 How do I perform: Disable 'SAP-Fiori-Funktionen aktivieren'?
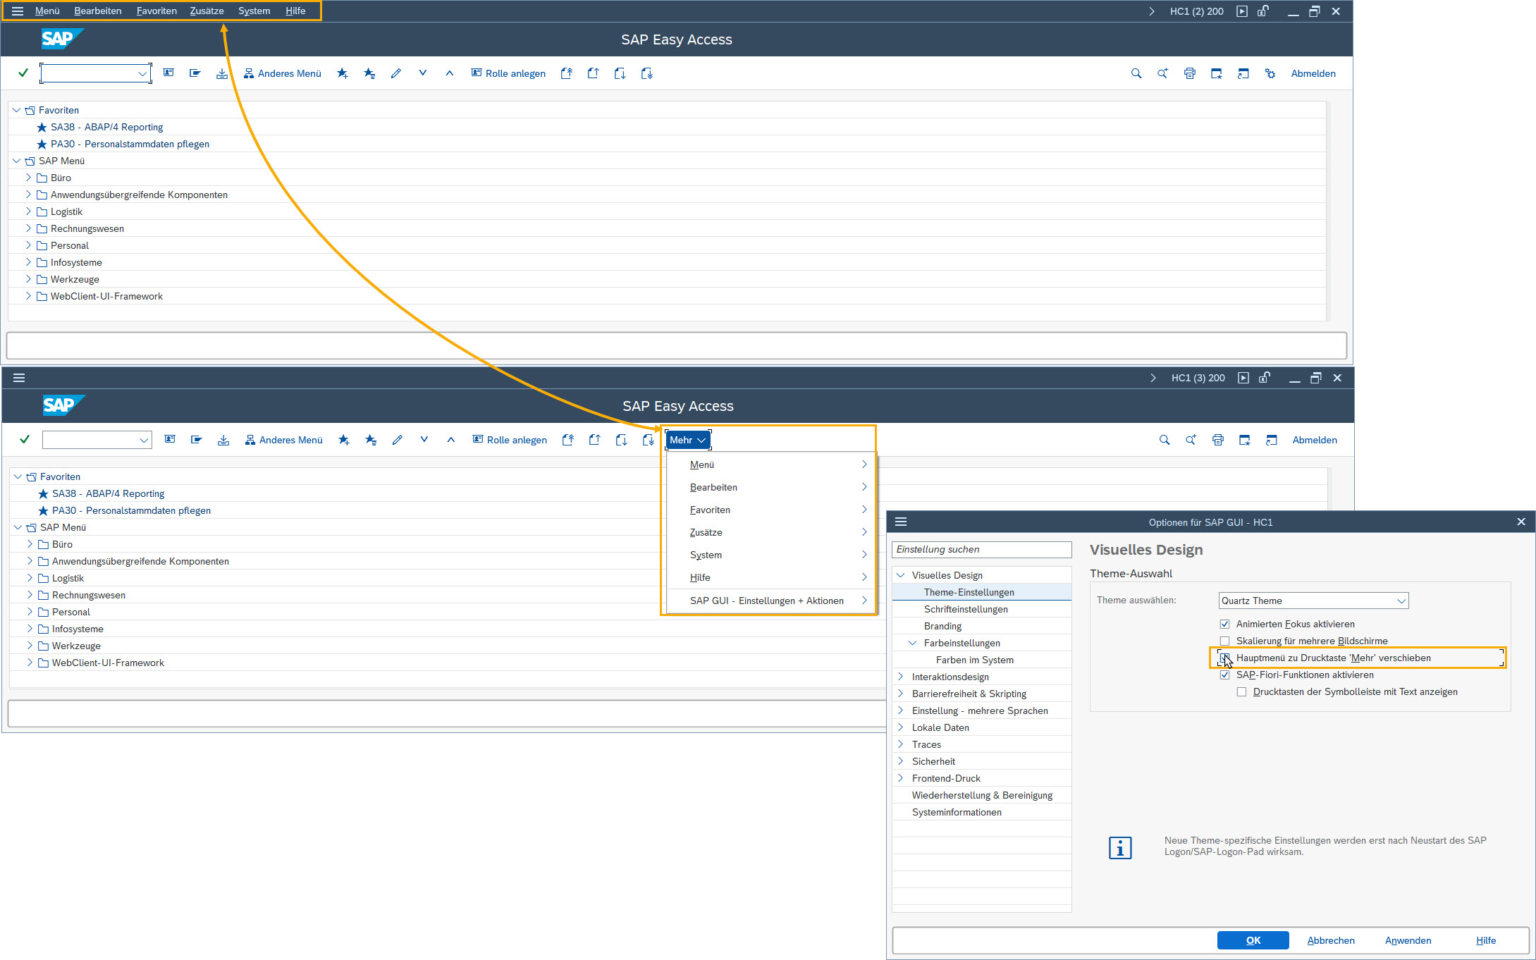pyautogui.click(x=1225, y=675)
